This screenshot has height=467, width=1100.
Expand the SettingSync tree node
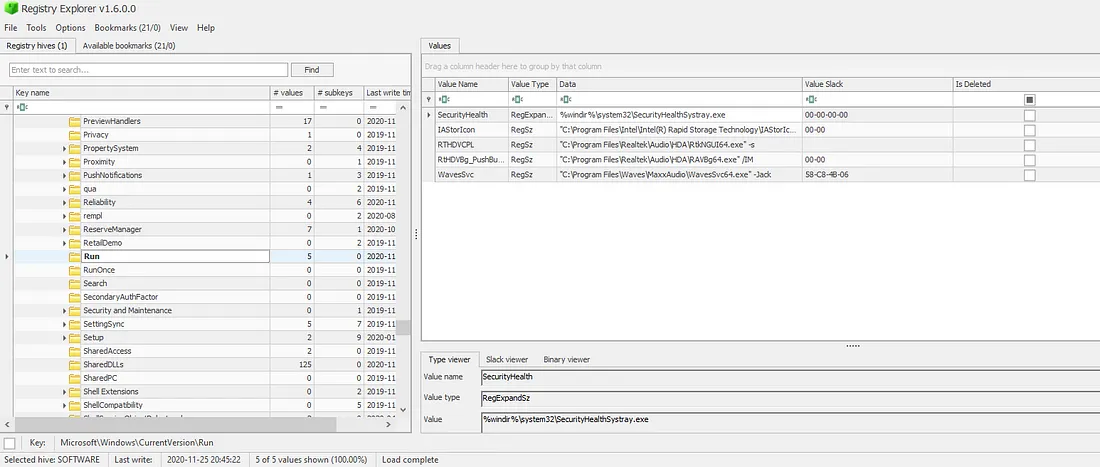(65, 324)
